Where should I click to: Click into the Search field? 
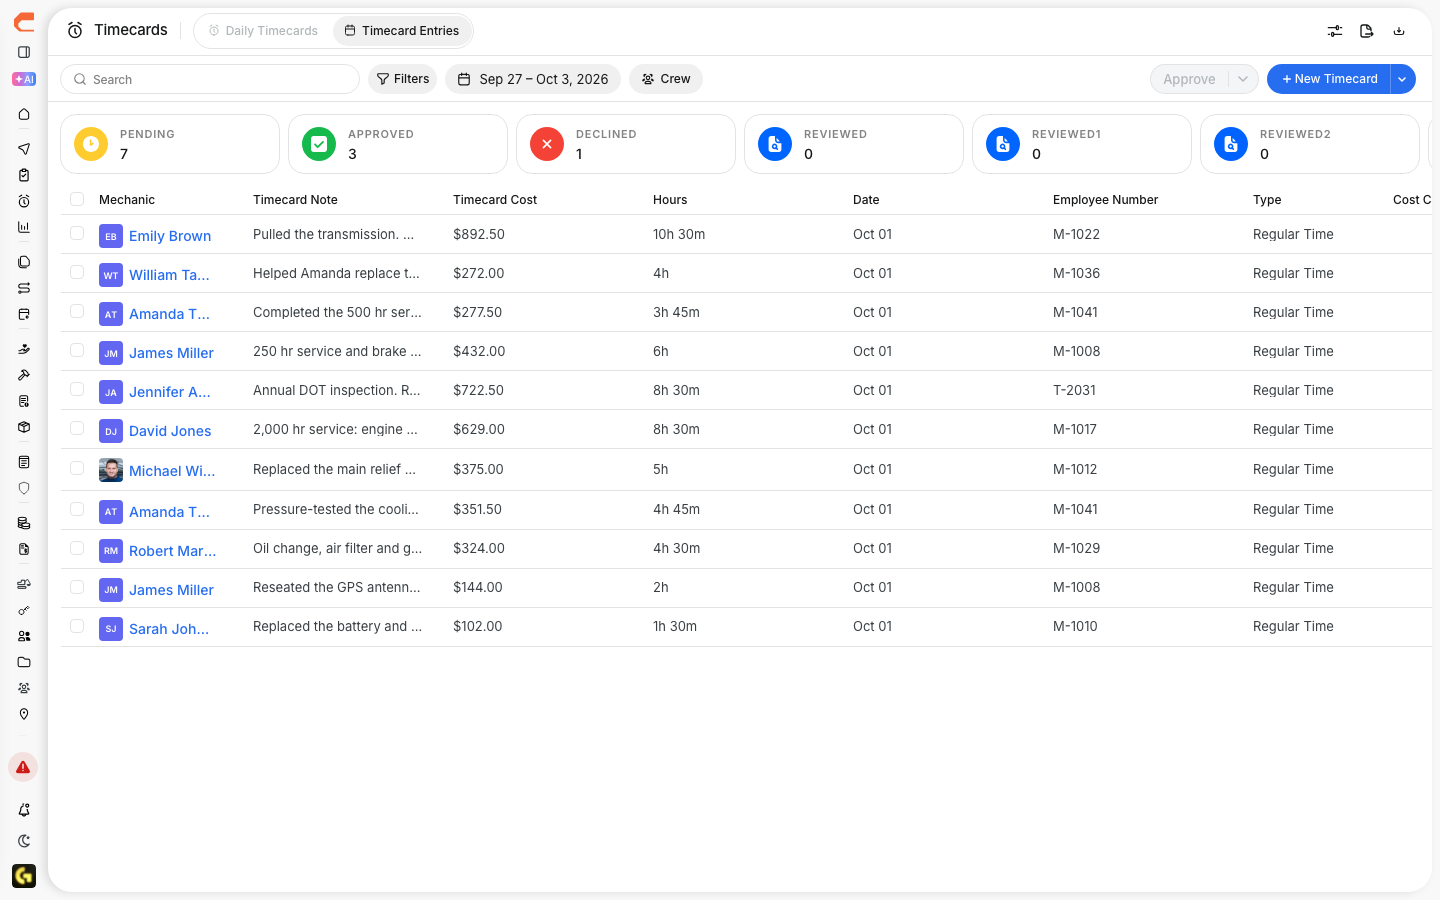(x=210, y=79)
